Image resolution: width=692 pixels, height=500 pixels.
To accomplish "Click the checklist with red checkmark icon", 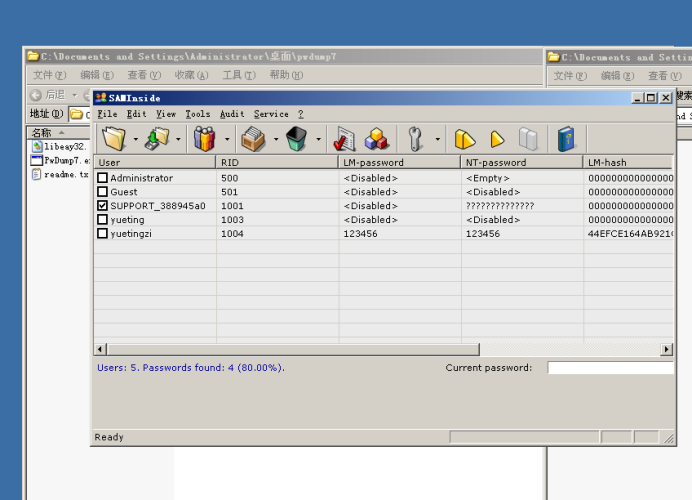I will (x=344, y=139).
